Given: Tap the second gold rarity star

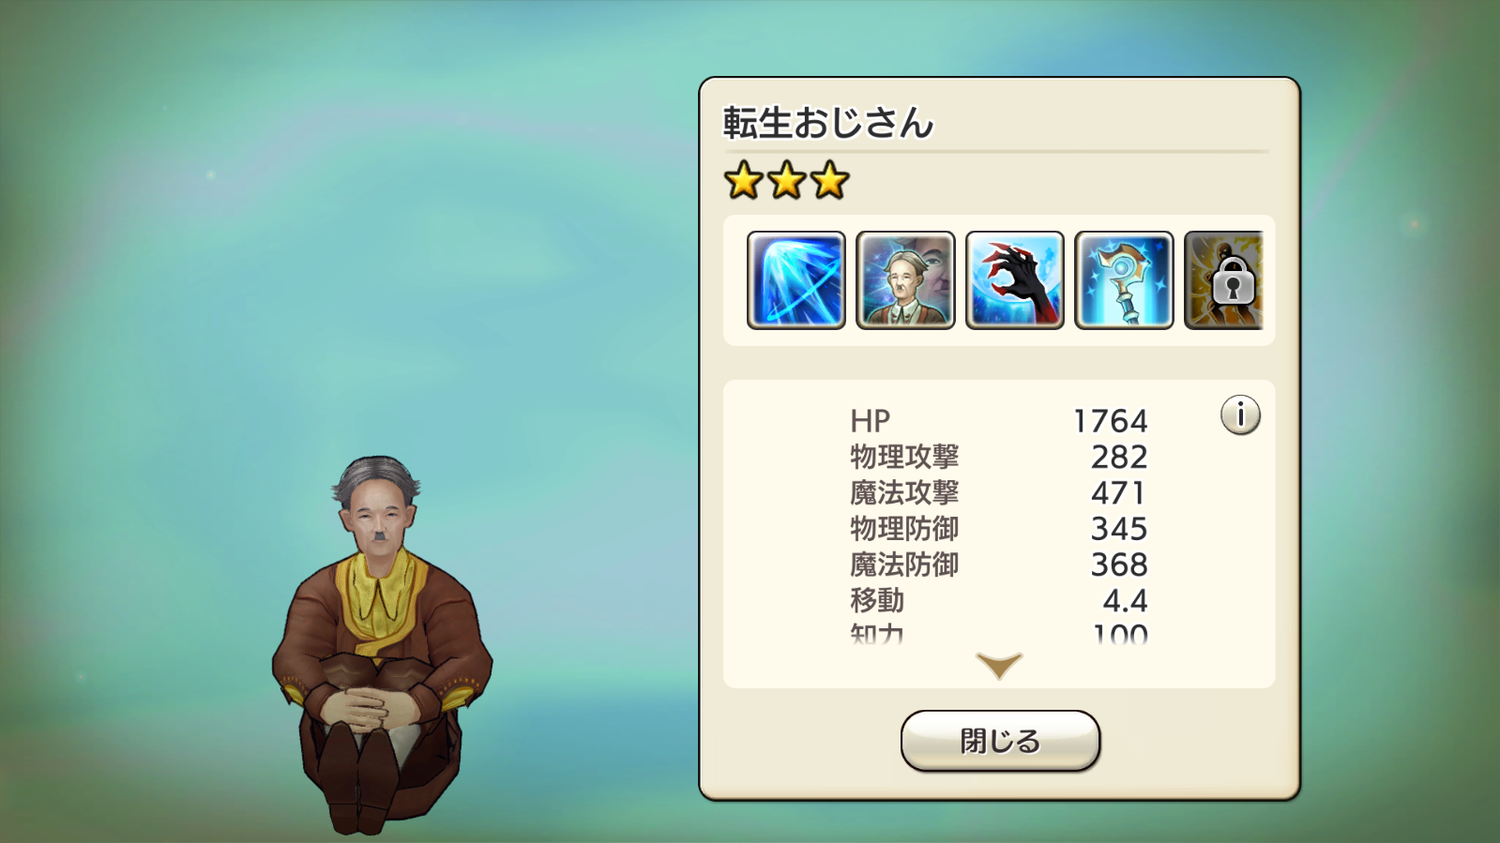Looking at the screenshot, I should (787, 181).
